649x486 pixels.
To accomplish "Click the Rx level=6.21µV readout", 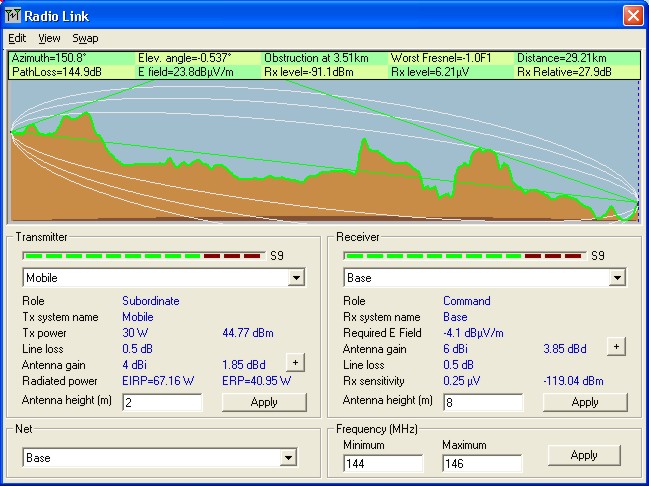I will tap(430, 72).
